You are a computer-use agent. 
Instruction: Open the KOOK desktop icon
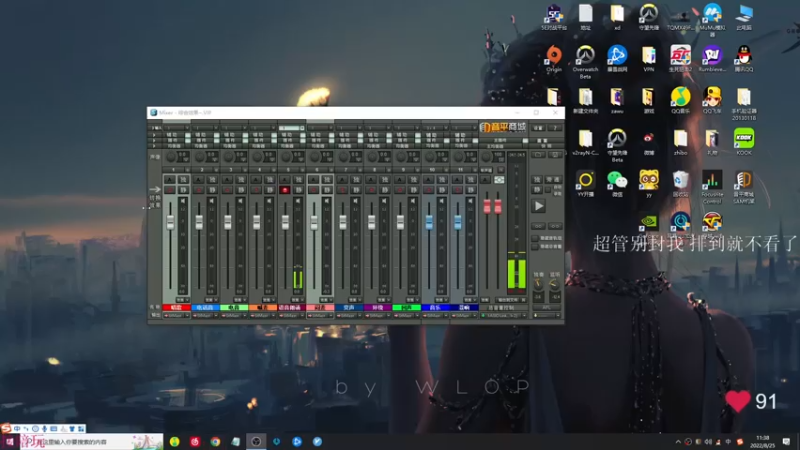[744, 142]
